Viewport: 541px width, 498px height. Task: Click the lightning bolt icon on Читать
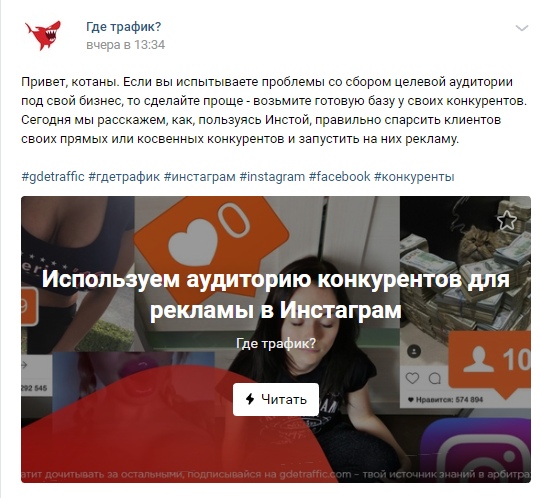250,399
